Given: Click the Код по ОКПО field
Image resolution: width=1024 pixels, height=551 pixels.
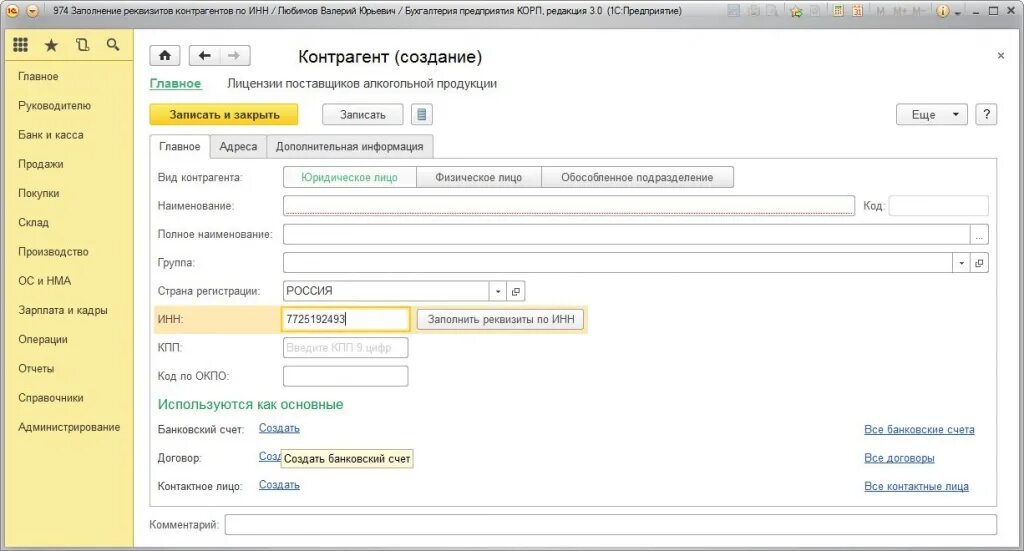Looking at the screenshot, I should 345,376.
